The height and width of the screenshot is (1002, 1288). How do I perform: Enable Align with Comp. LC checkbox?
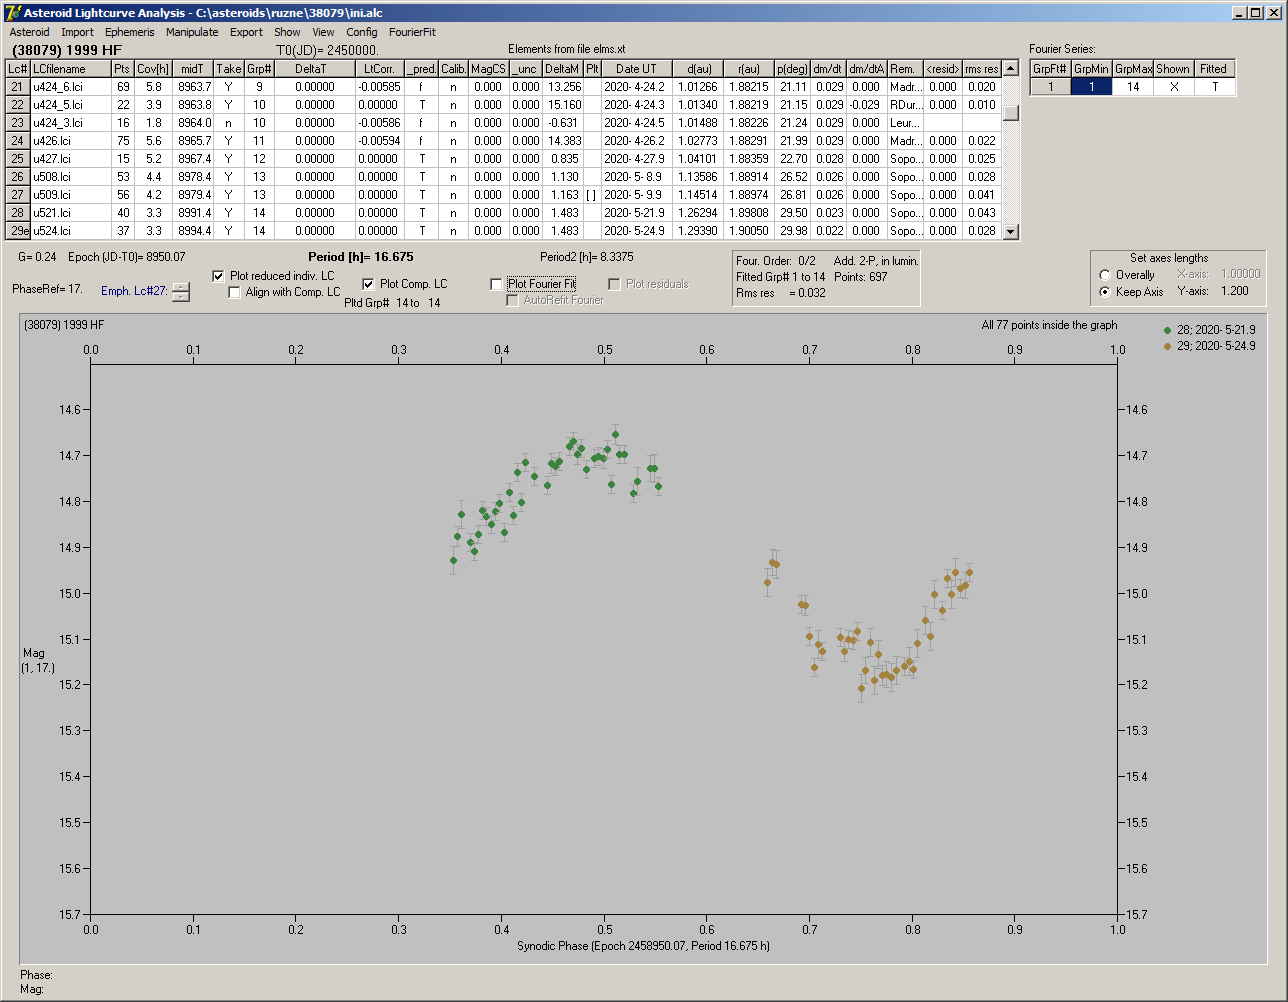235,292
